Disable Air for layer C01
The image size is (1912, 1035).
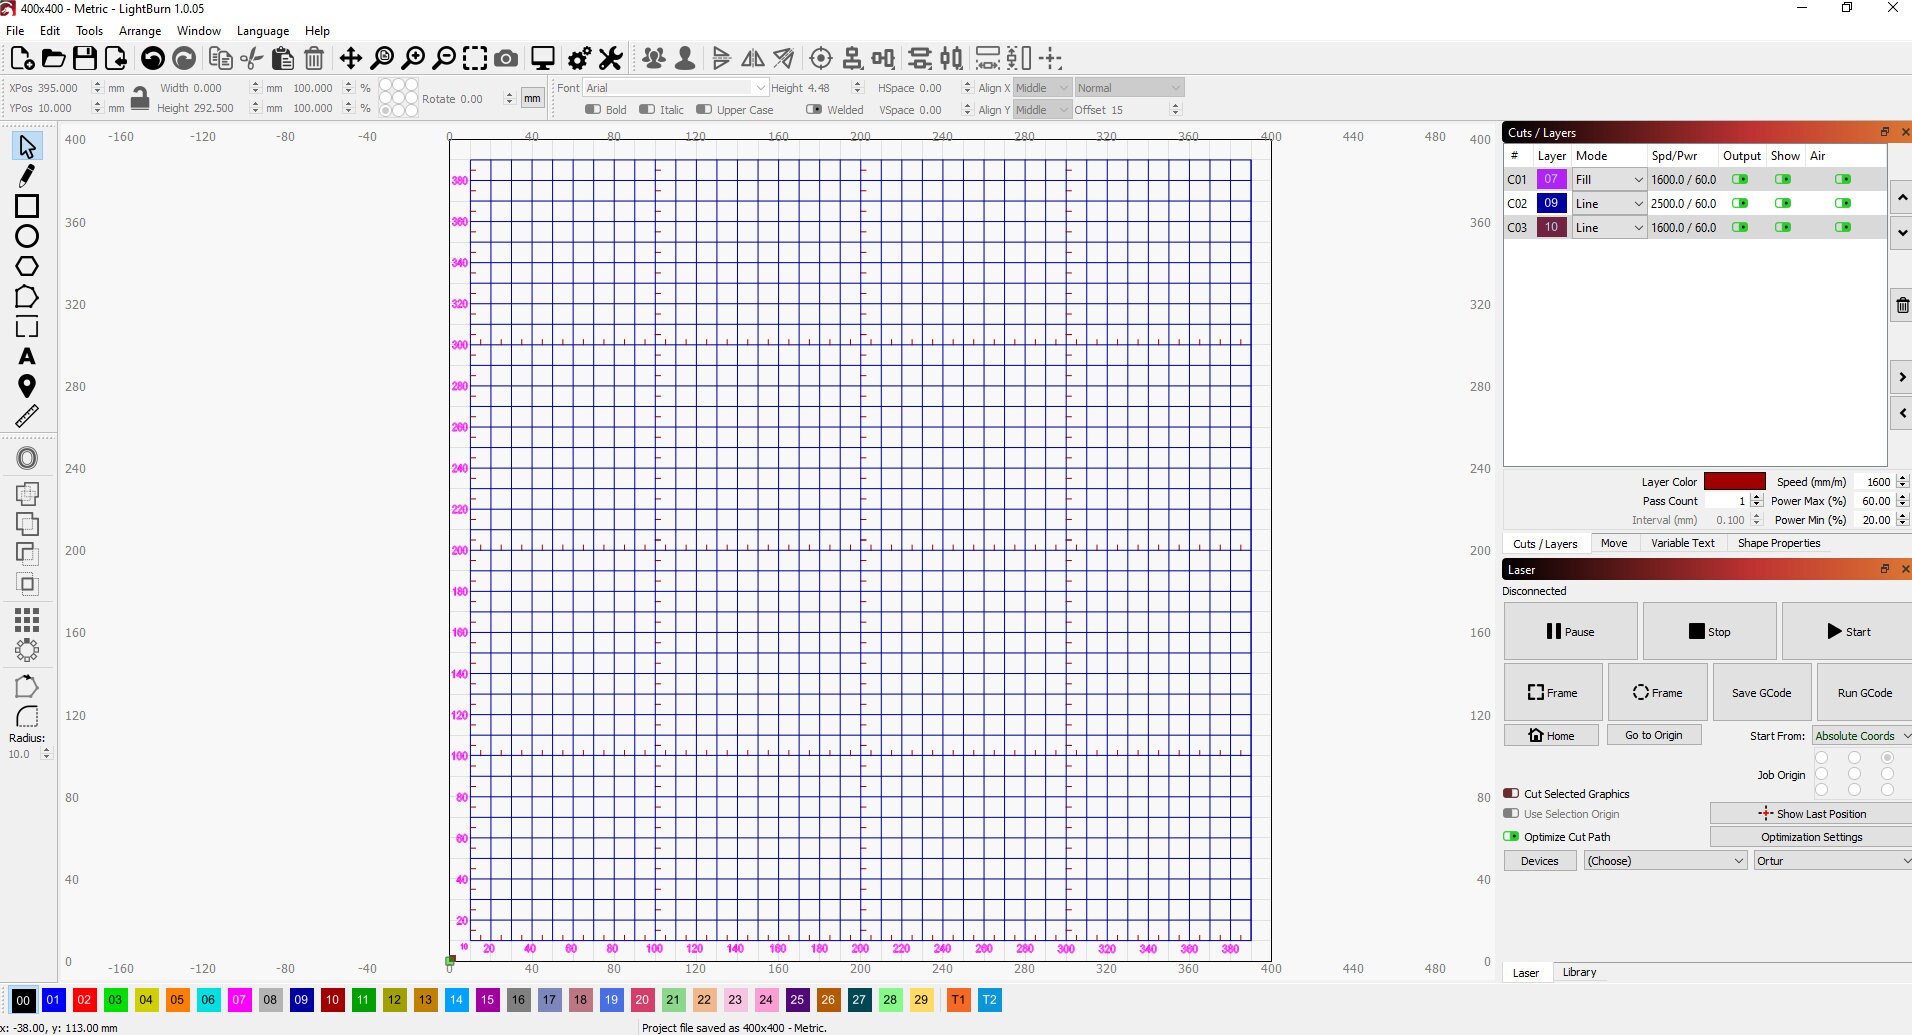(x=1841, y=179)
